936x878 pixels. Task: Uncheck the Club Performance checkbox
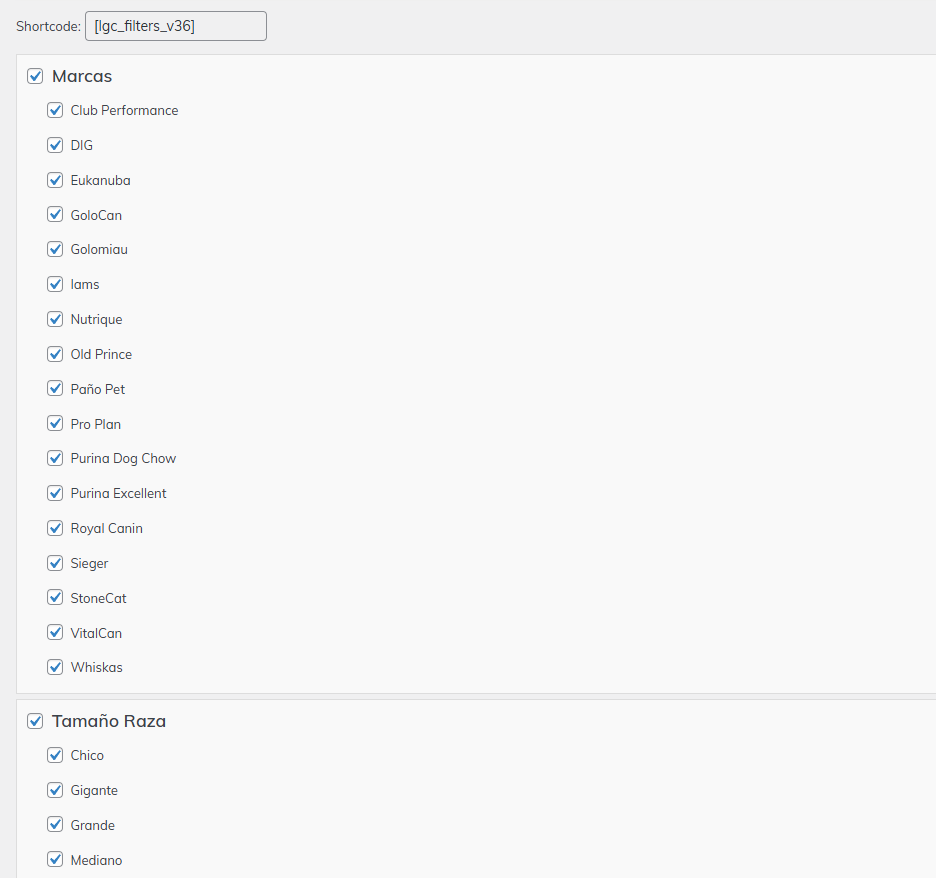[x=55, y=110]
